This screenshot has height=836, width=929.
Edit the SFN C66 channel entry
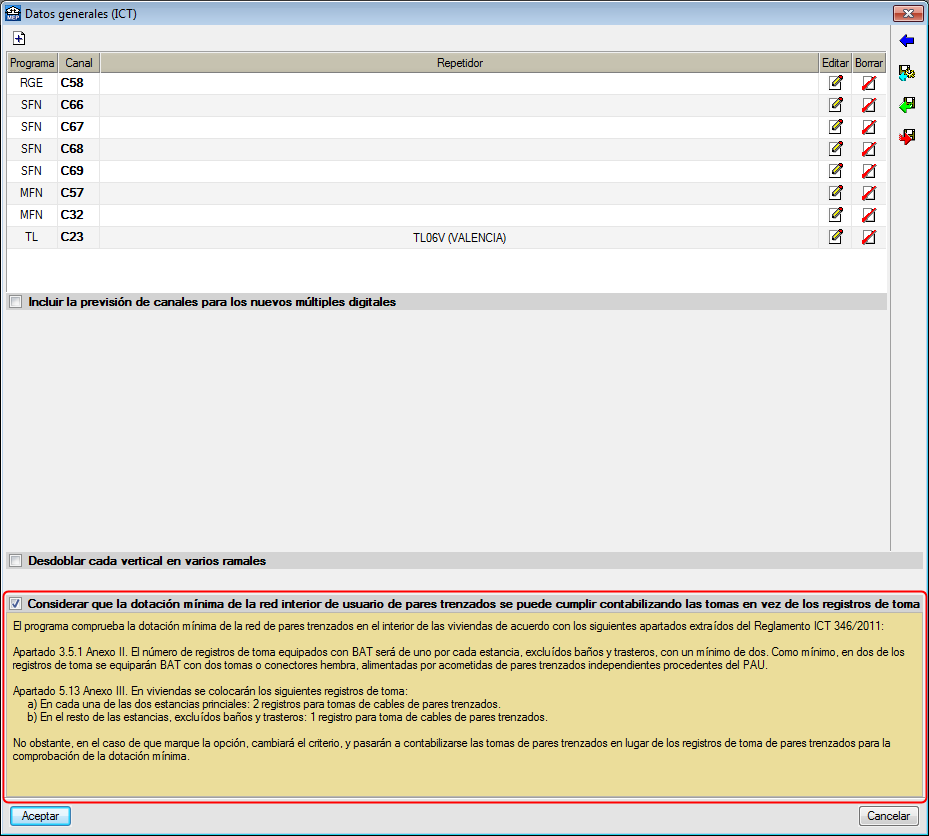point(835,105)
